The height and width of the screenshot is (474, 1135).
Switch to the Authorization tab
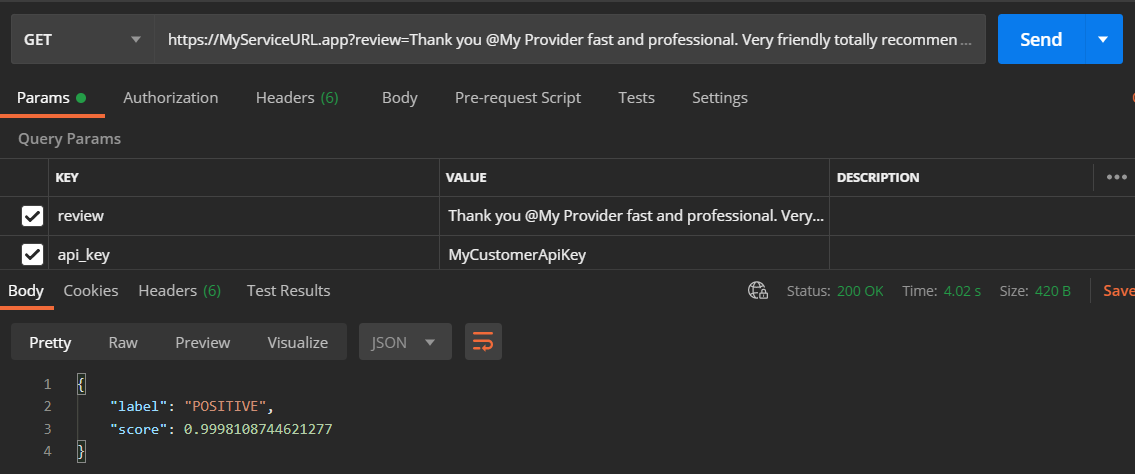[x=171, y=98]
